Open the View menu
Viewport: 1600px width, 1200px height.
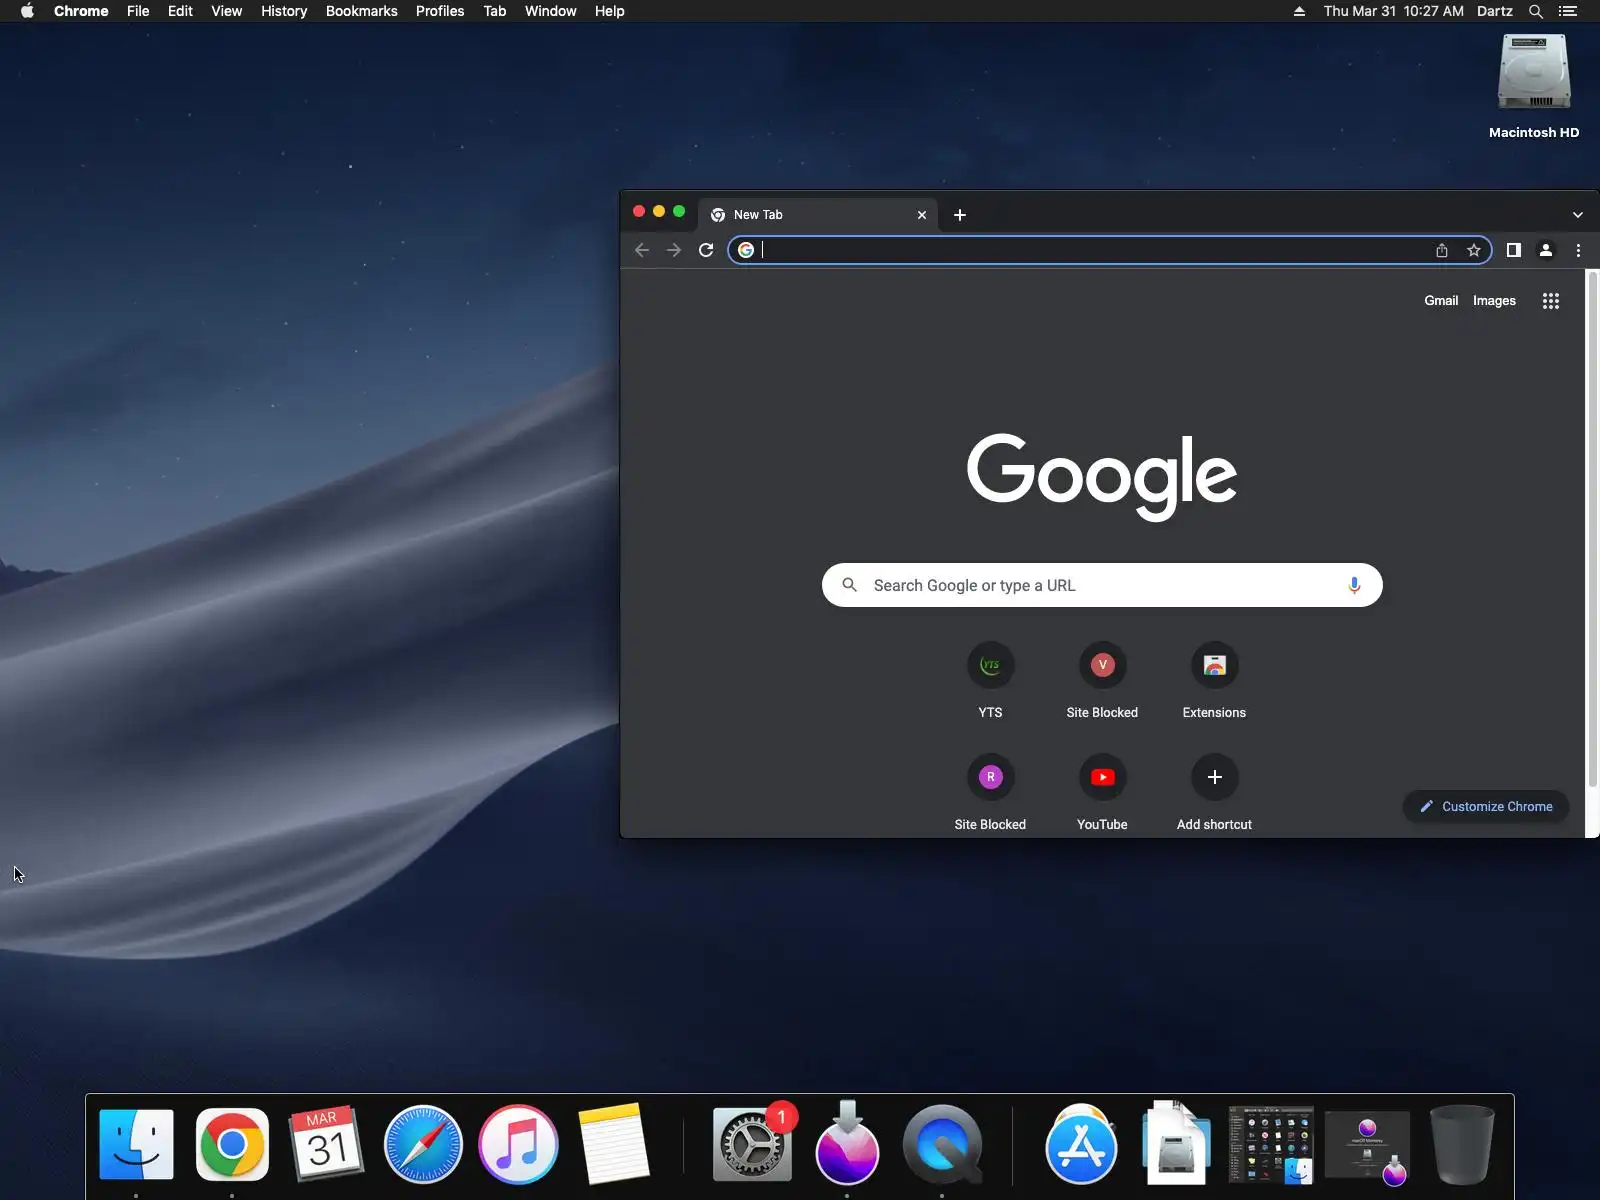point(227,11)
